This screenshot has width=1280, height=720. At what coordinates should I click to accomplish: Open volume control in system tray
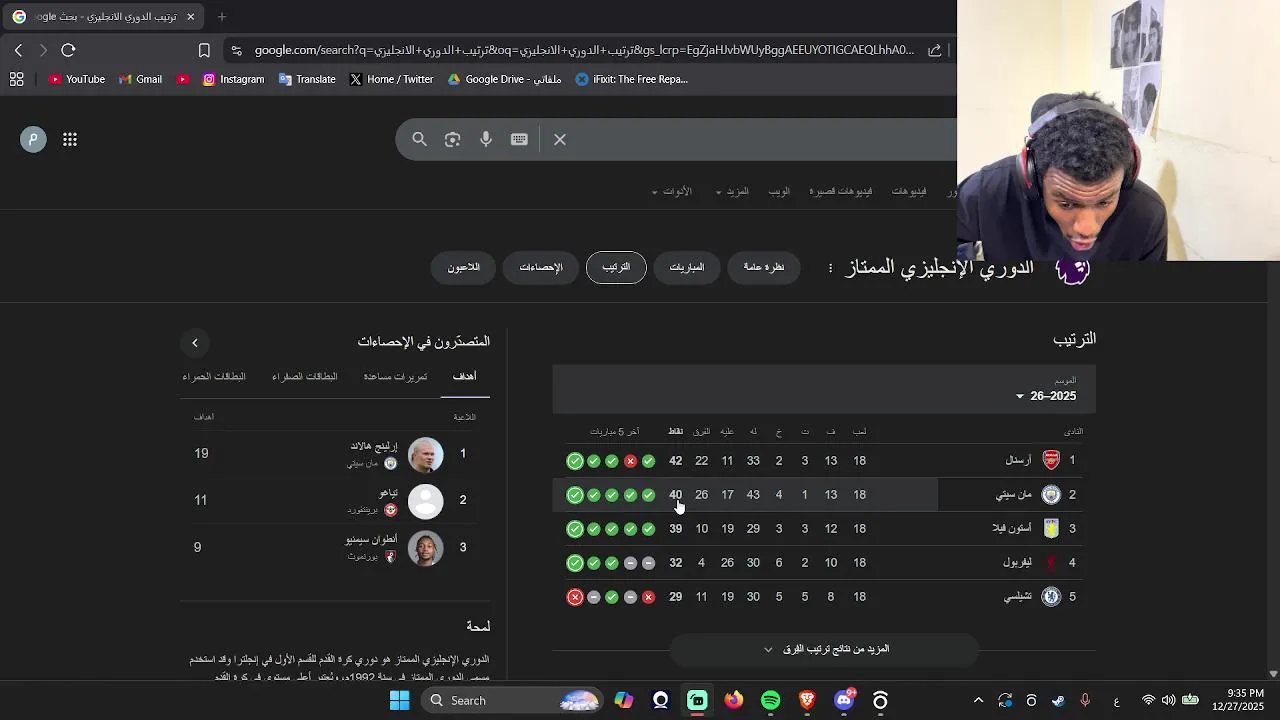pos(1169,700)
